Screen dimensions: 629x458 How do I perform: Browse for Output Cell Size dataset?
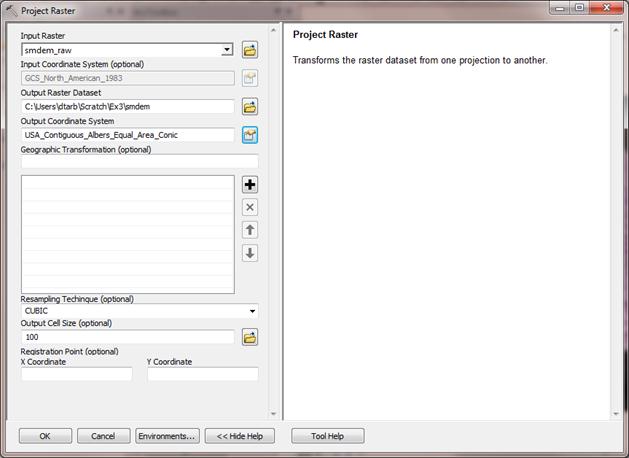coord(250,337)
